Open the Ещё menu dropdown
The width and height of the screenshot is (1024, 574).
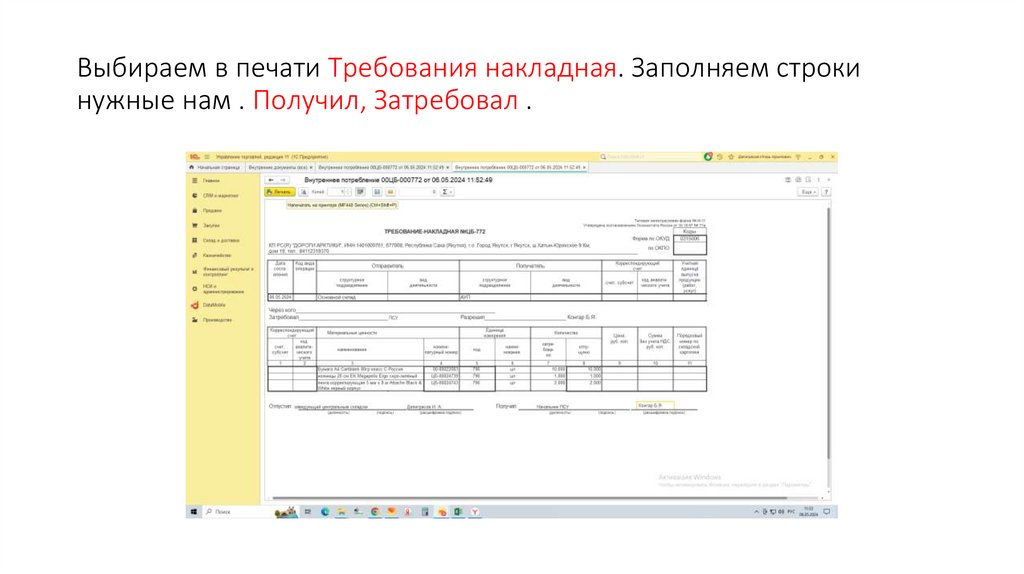click(x=808, y=192)
